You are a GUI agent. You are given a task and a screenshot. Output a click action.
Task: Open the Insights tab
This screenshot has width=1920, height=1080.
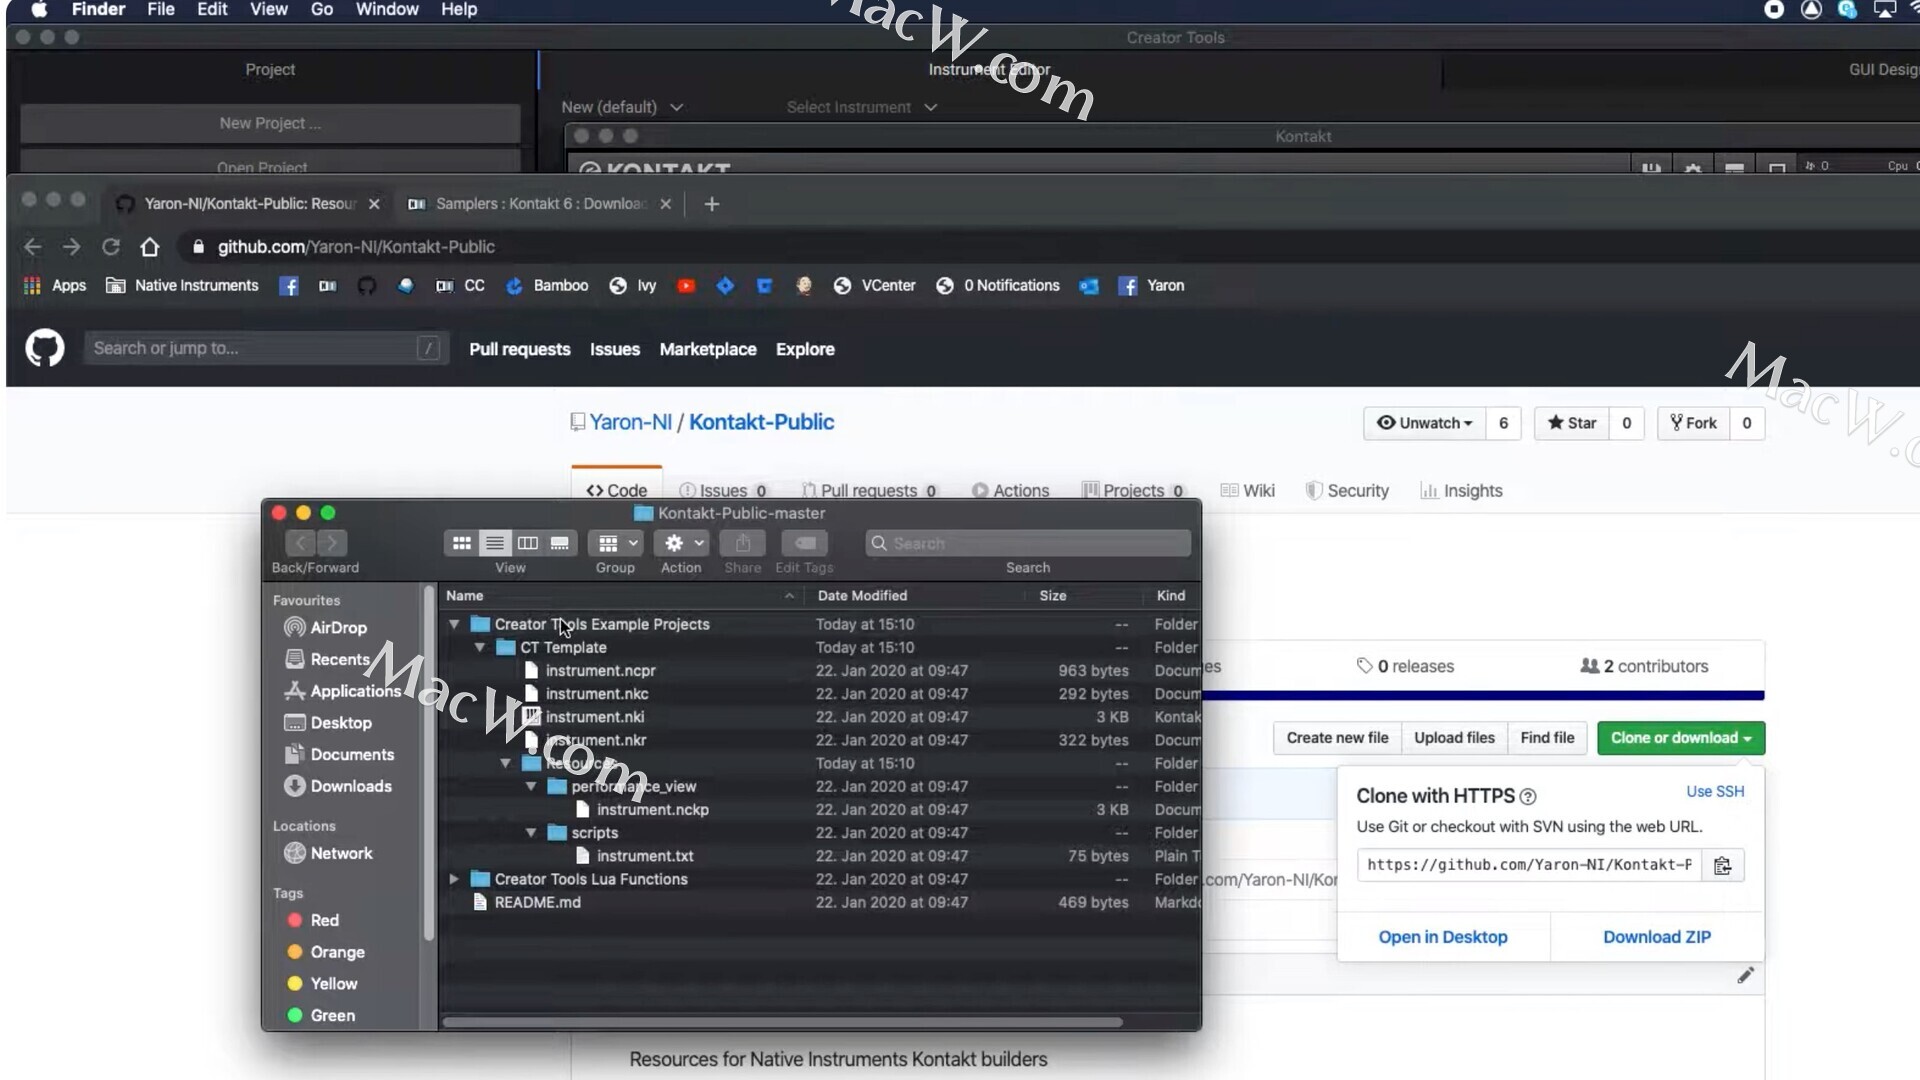click(1461, 491)
